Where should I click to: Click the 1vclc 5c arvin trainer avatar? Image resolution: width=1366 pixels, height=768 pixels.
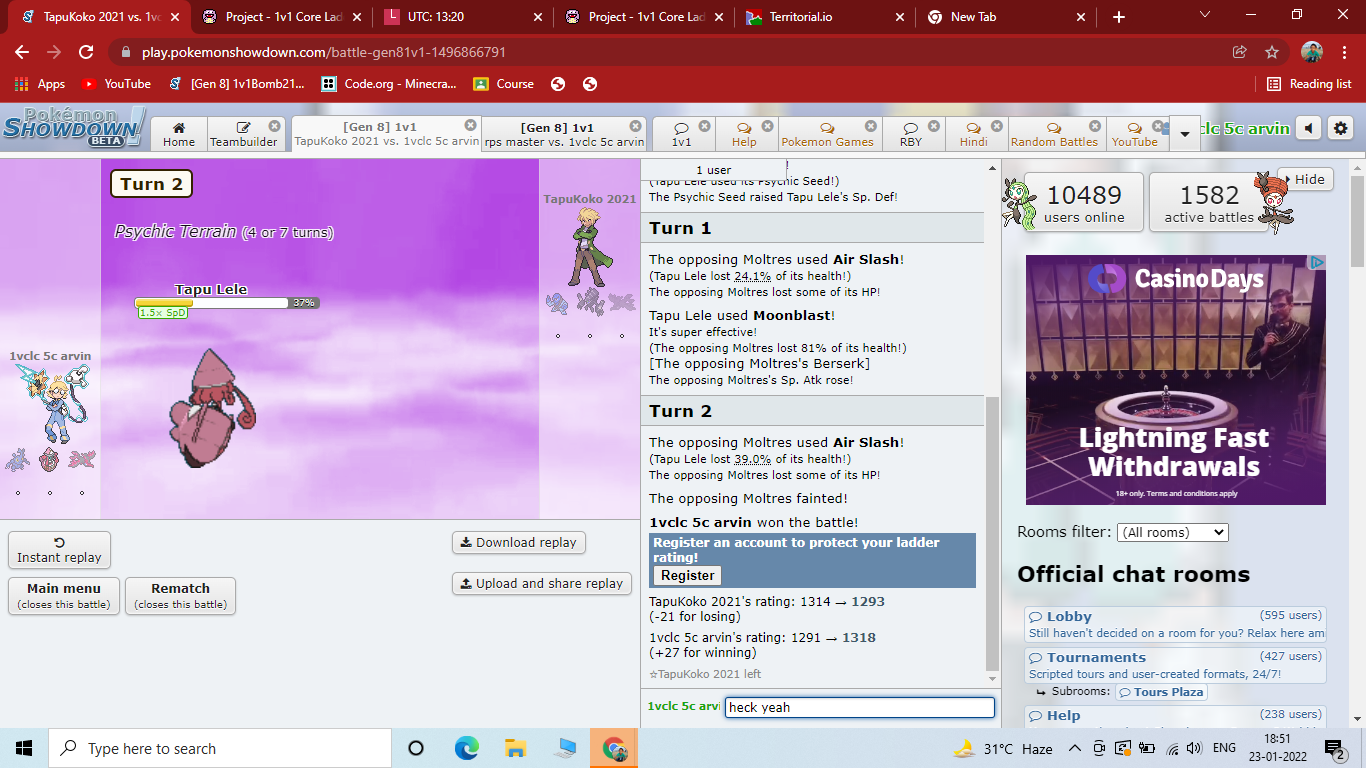coord(52,403)
